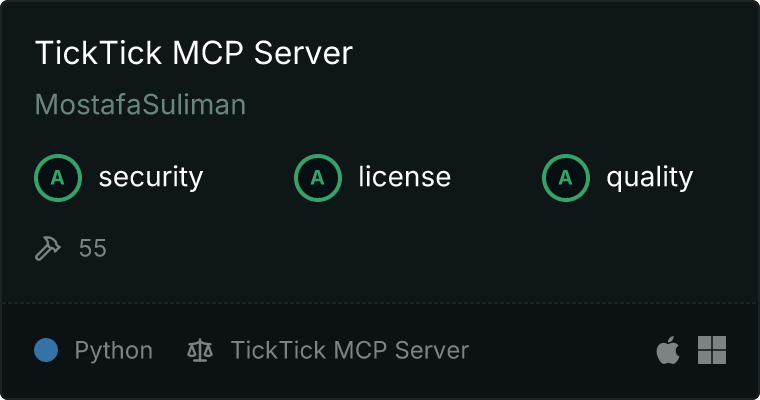This screenshot has width=760, height=400.
Task: Click the hammer tools icon
Action: point(48,248)
